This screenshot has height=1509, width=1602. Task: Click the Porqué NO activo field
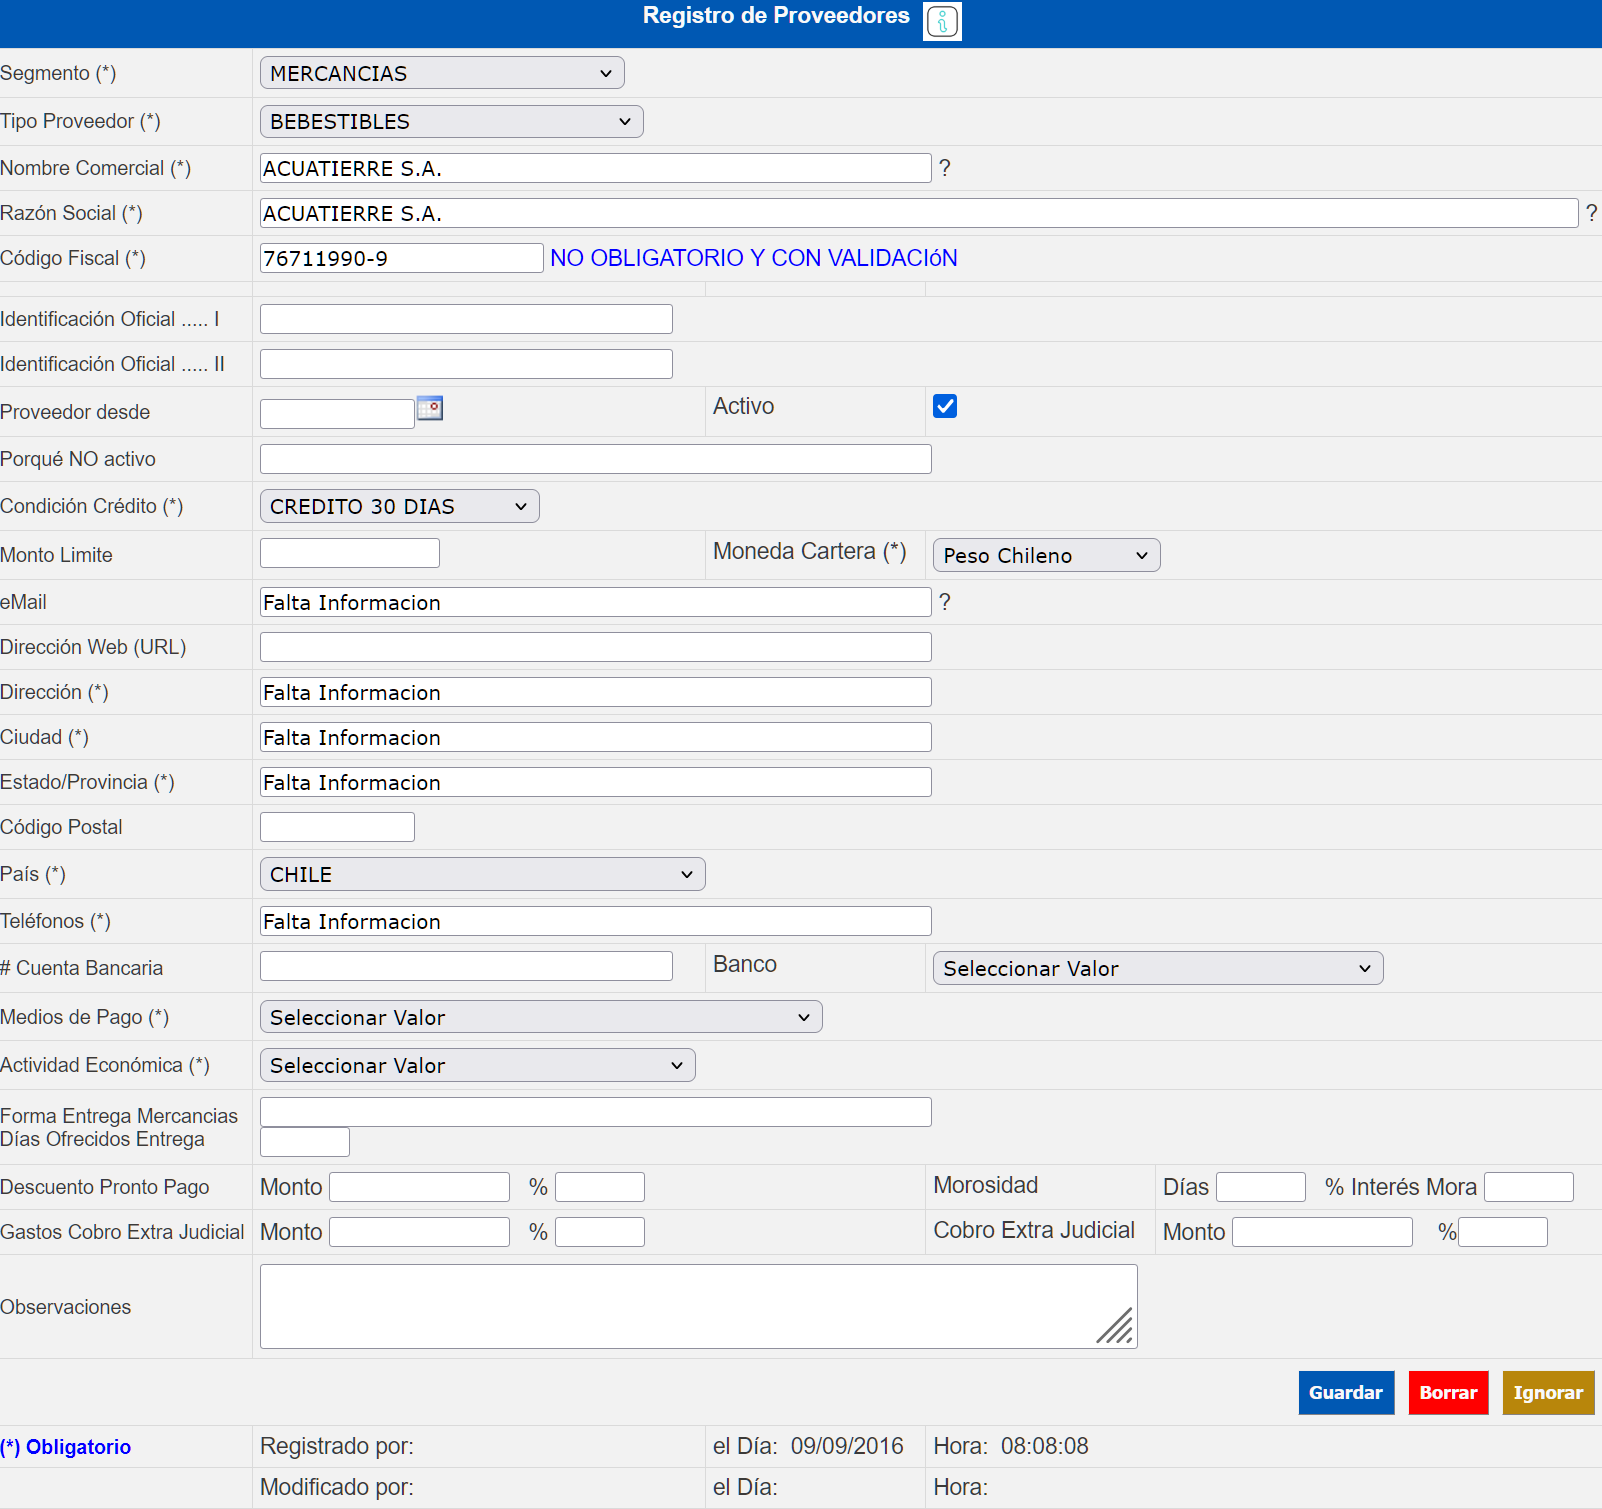pyautogui.click(x=595, y=459)
